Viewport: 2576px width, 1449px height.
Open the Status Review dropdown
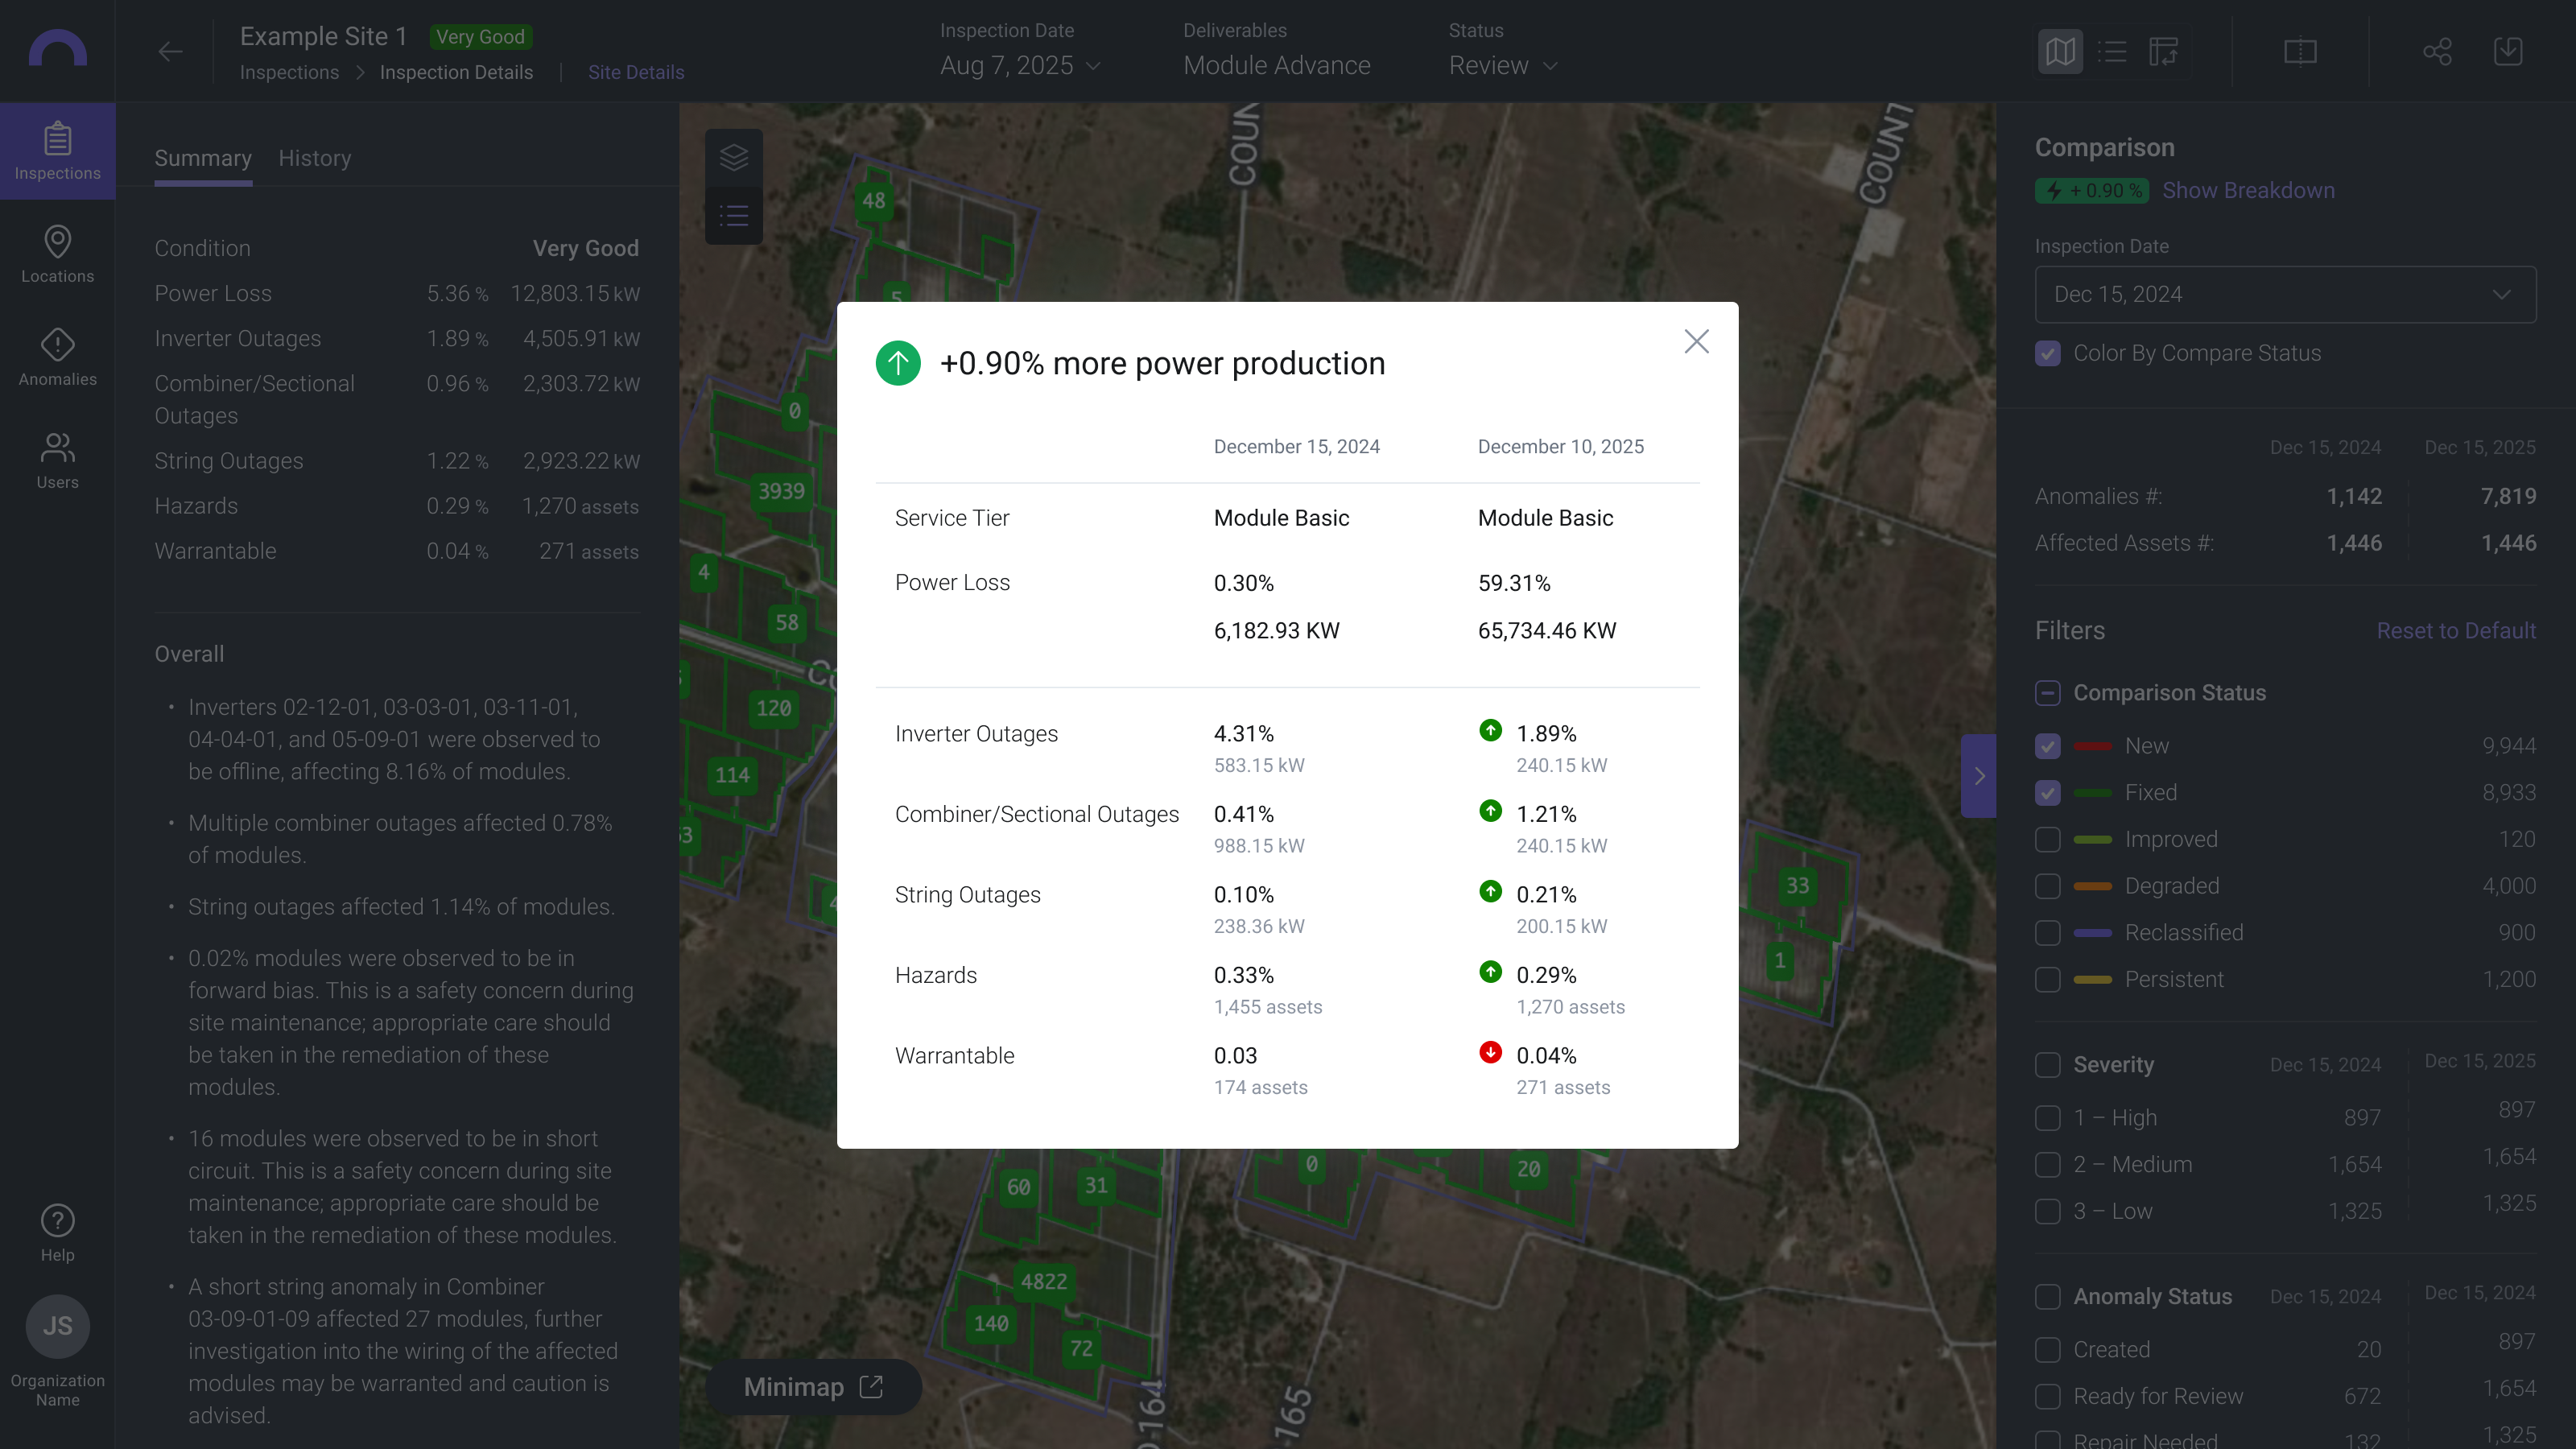pyautogui.click(x=1503, y=65)
